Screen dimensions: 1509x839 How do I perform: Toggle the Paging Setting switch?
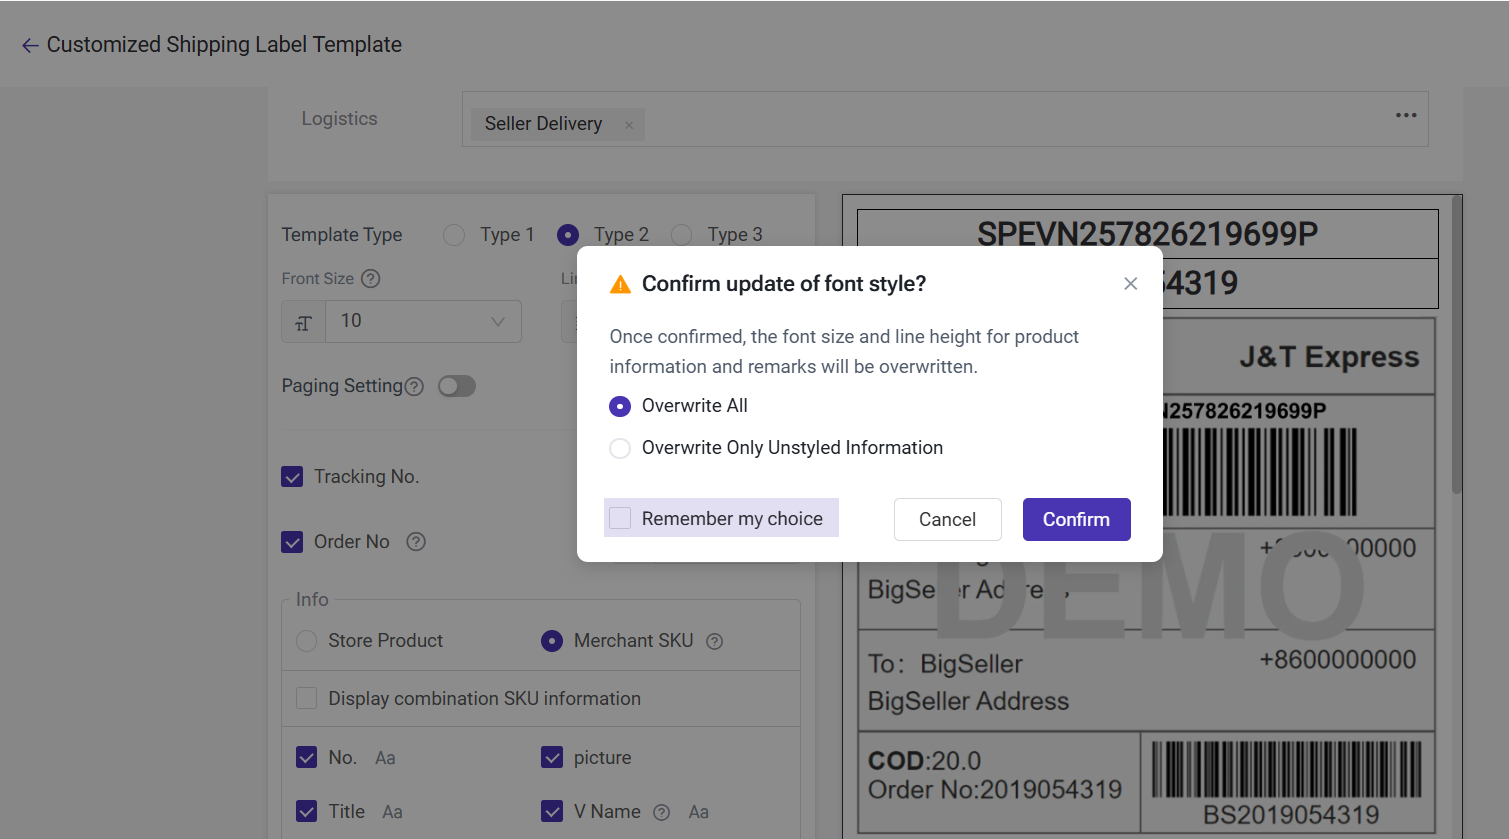[457, 386]
